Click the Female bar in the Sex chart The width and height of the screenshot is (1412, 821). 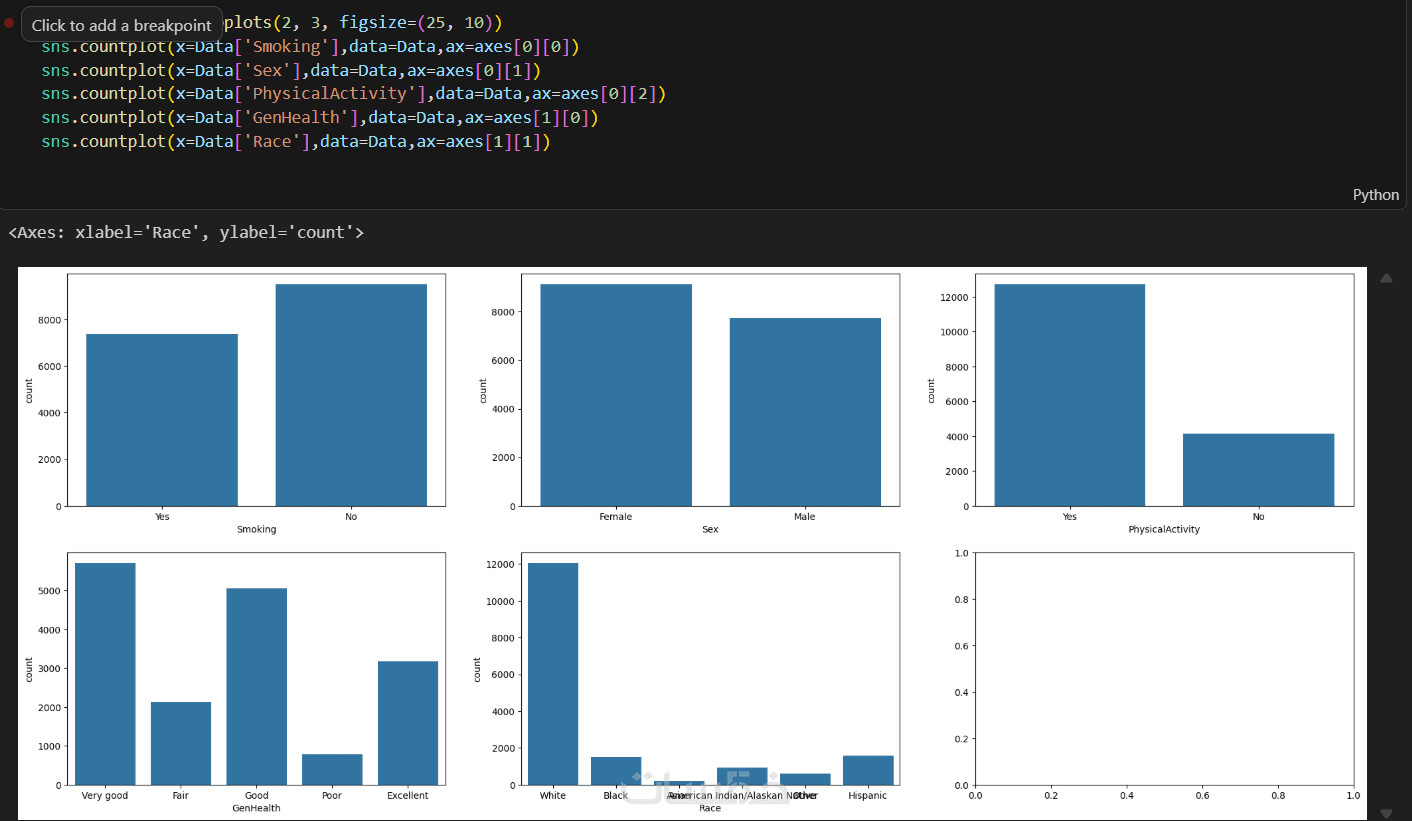pos(616,395)
